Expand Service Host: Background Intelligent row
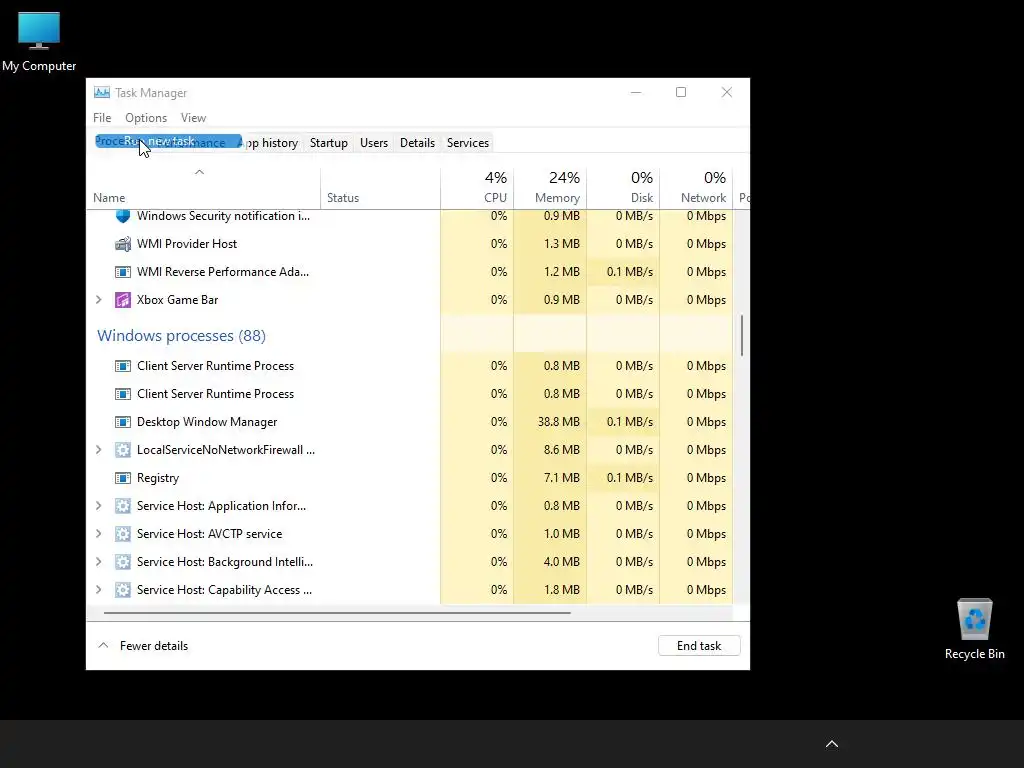The image size is (1024, 768). tap(99, 563)
